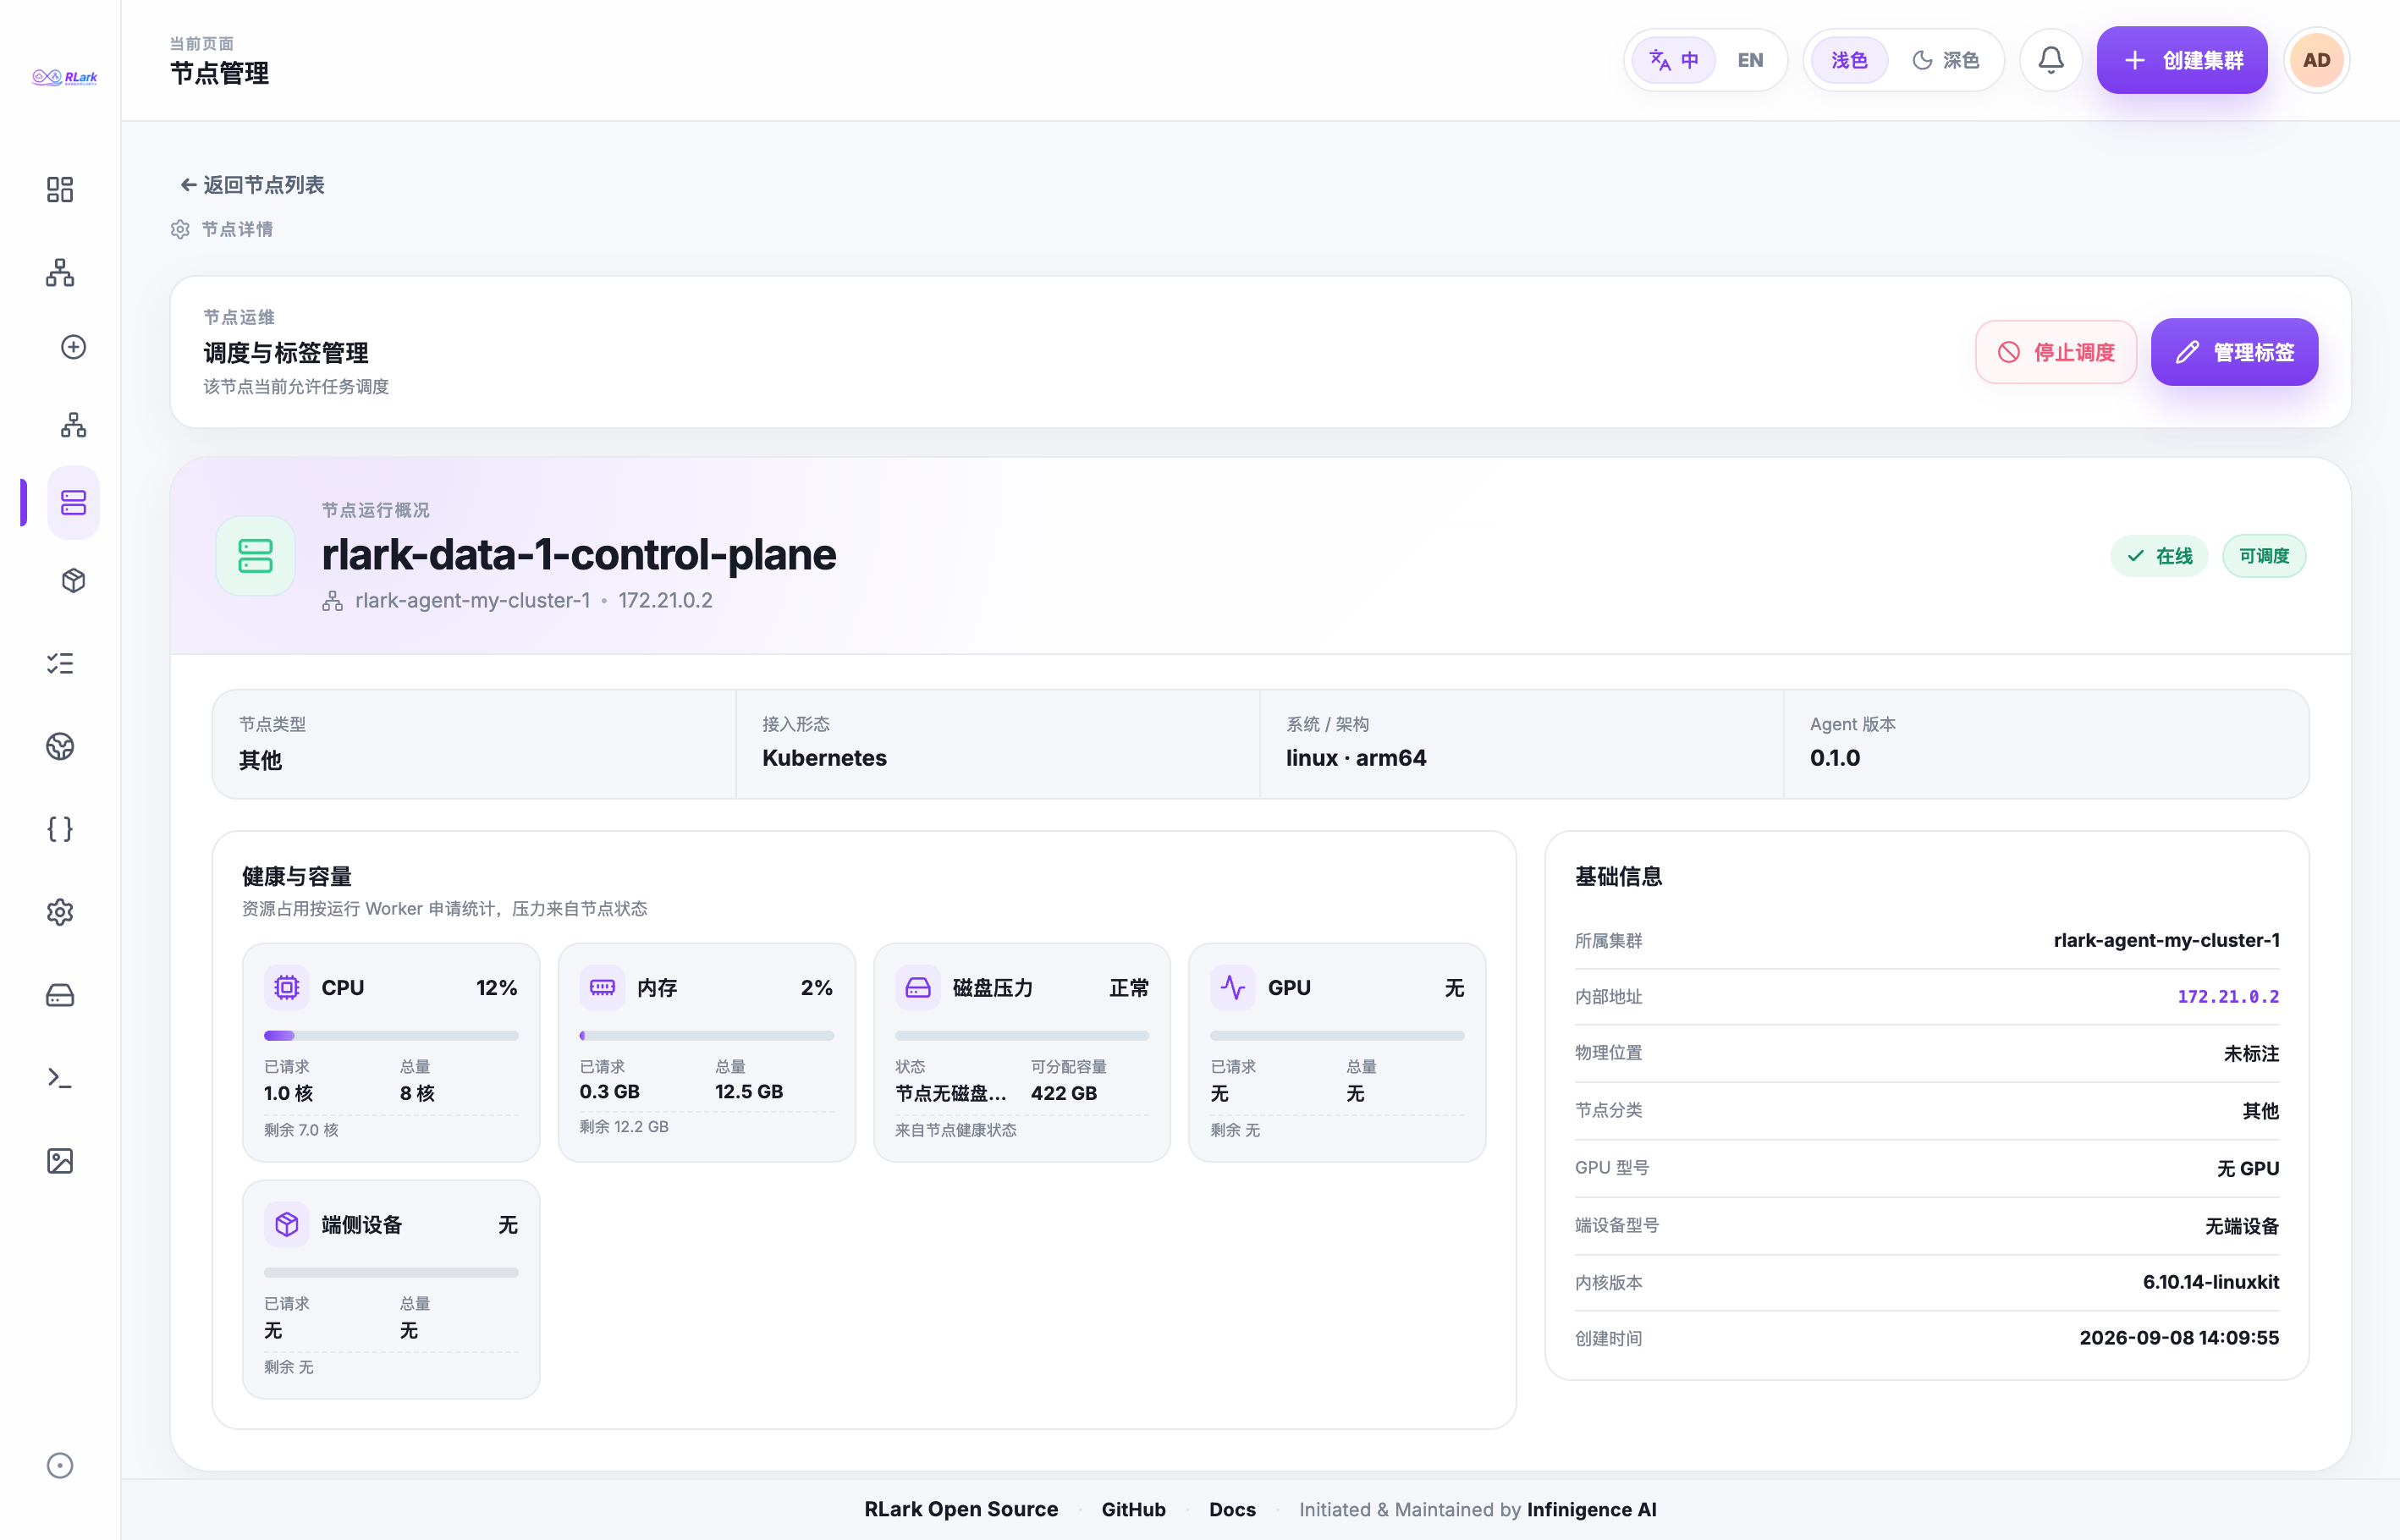Click the 可调度 status badge

point(2264,556)
